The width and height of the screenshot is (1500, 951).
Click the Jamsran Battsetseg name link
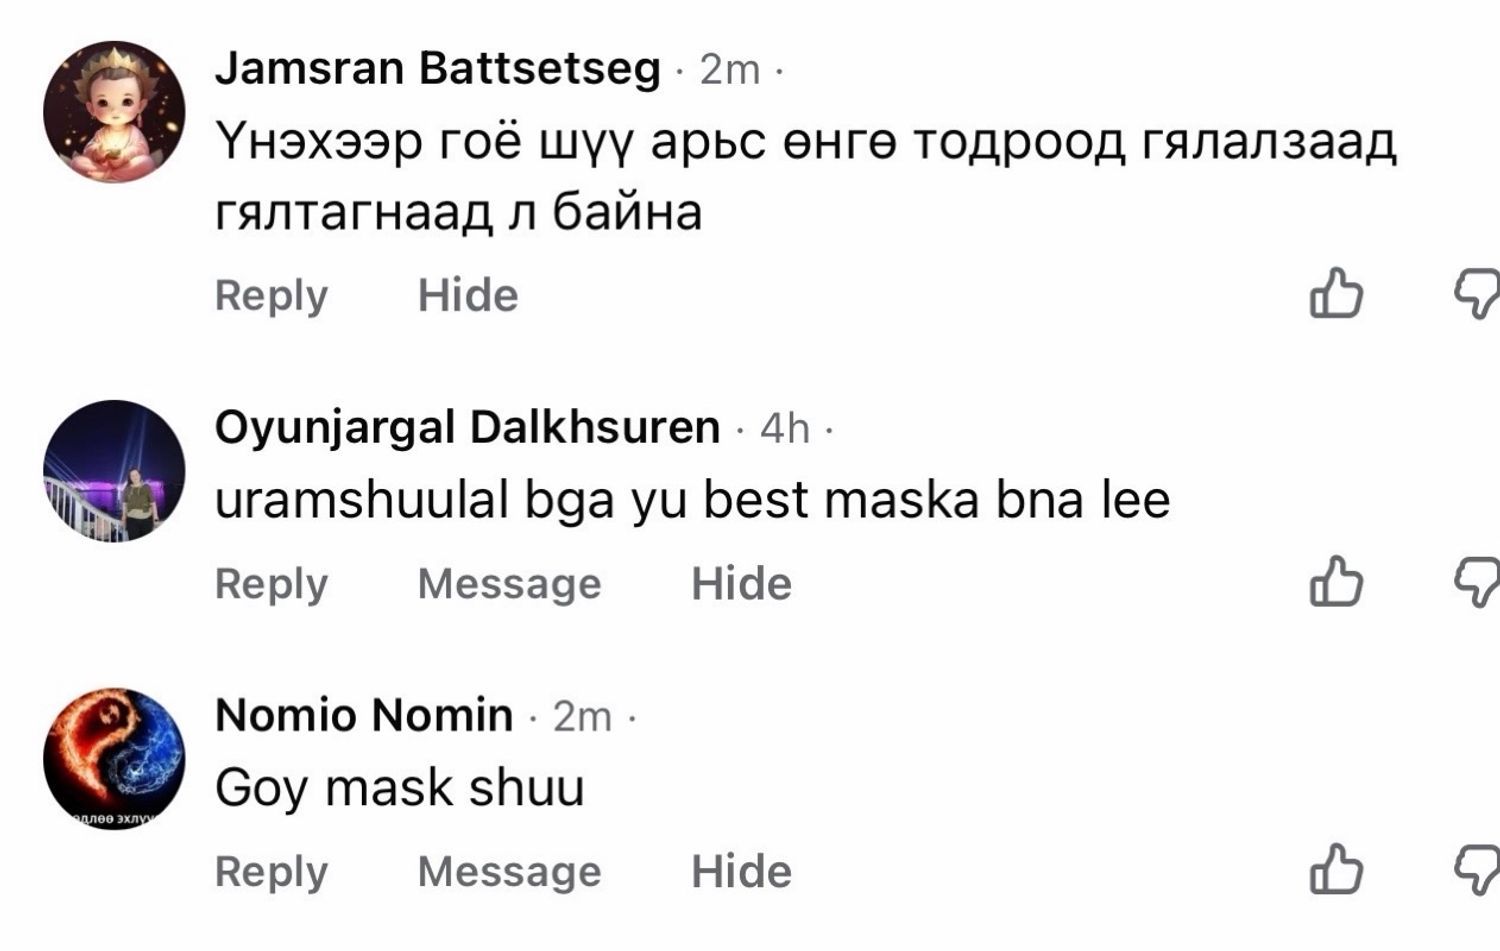coord(437,69)
